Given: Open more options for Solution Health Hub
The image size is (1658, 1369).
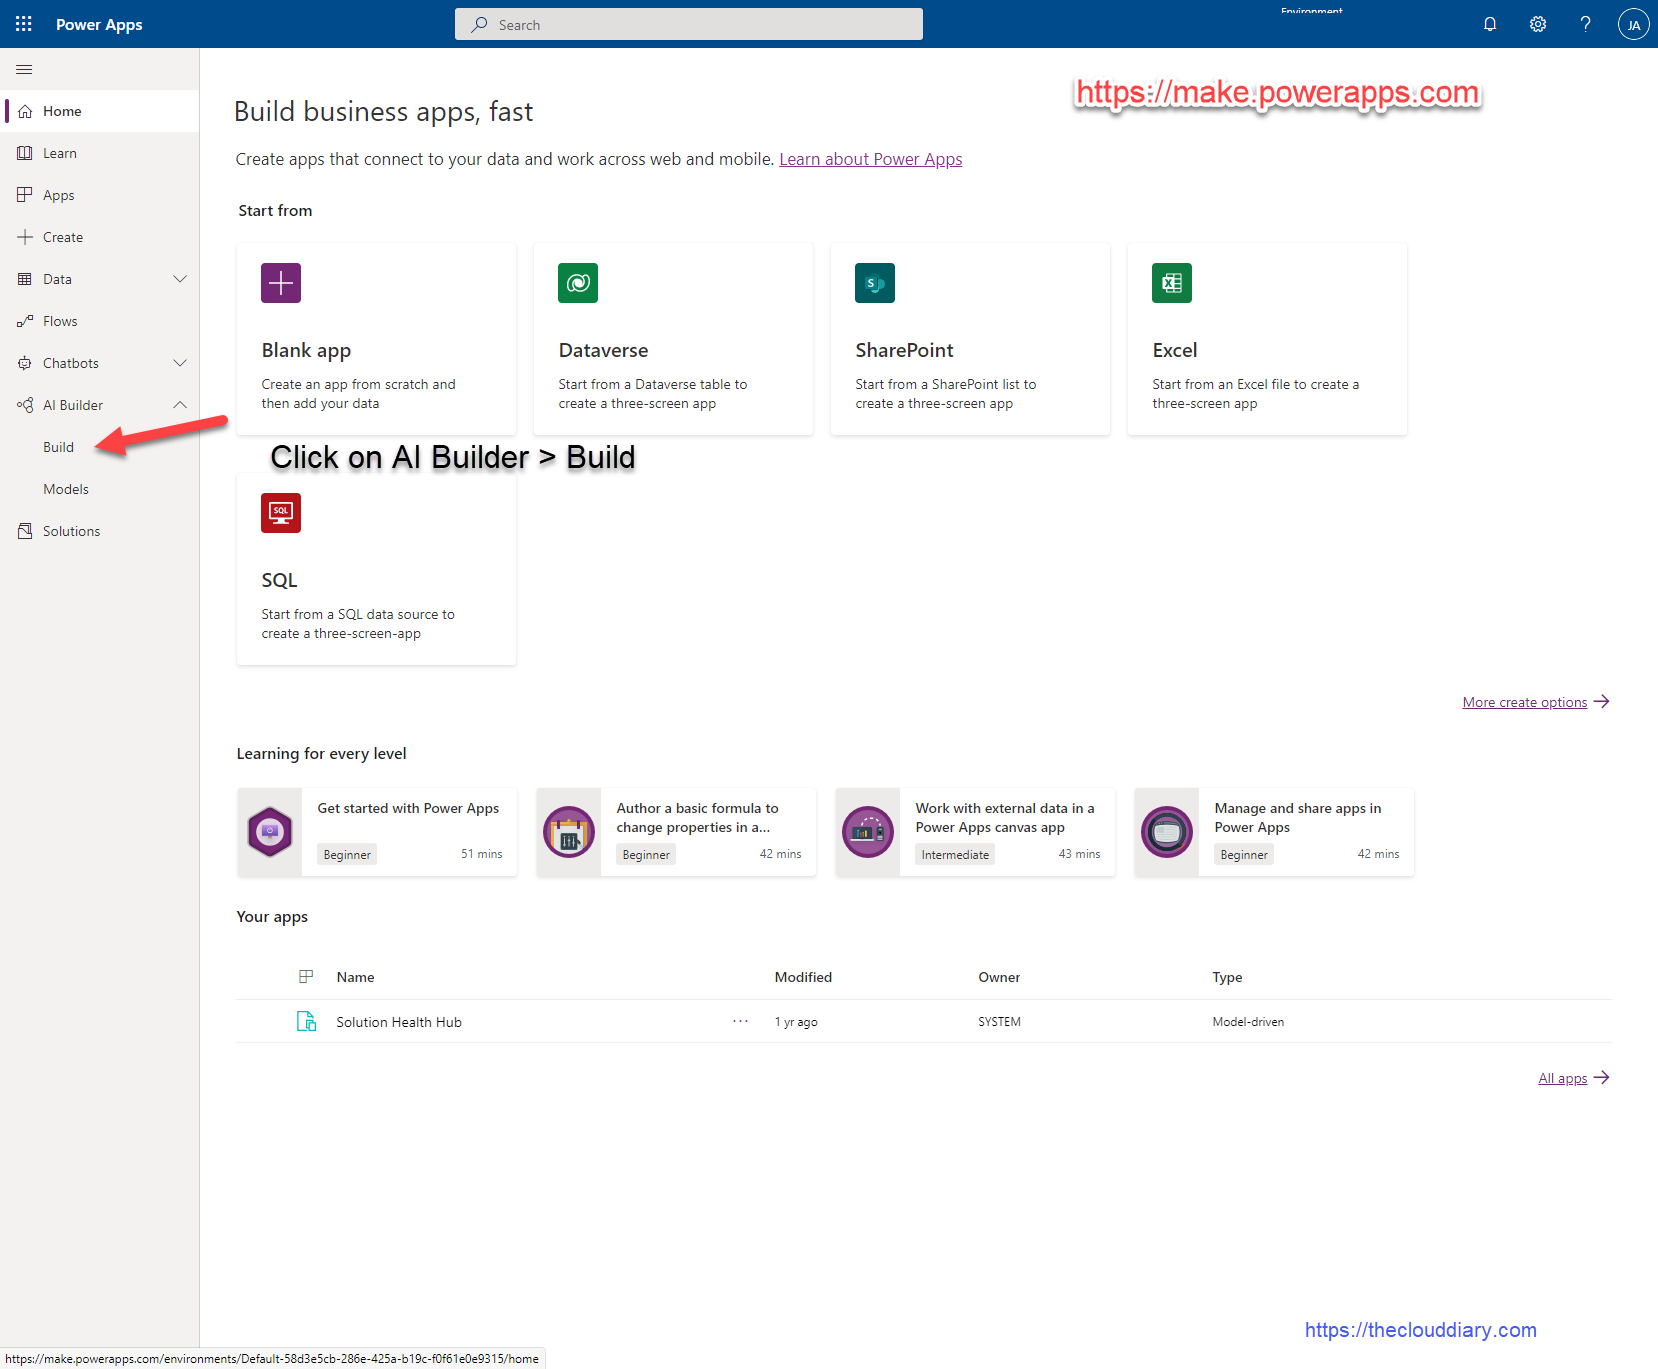Looking at the screenshot, I should 740,1021.
